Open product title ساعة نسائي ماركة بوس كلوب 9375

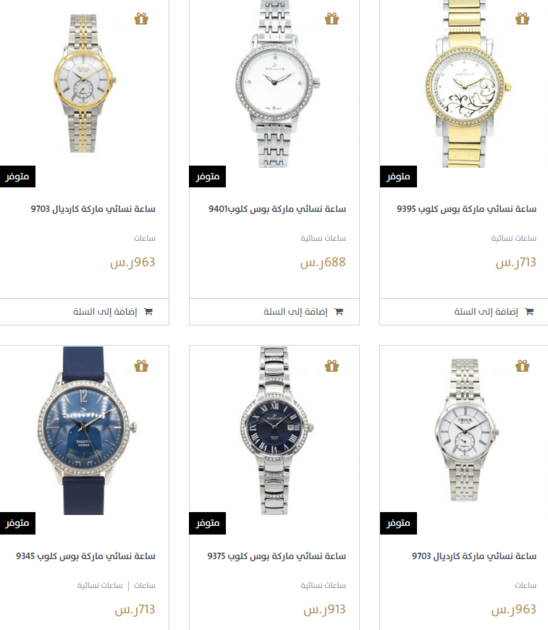(x=276, y=556)
